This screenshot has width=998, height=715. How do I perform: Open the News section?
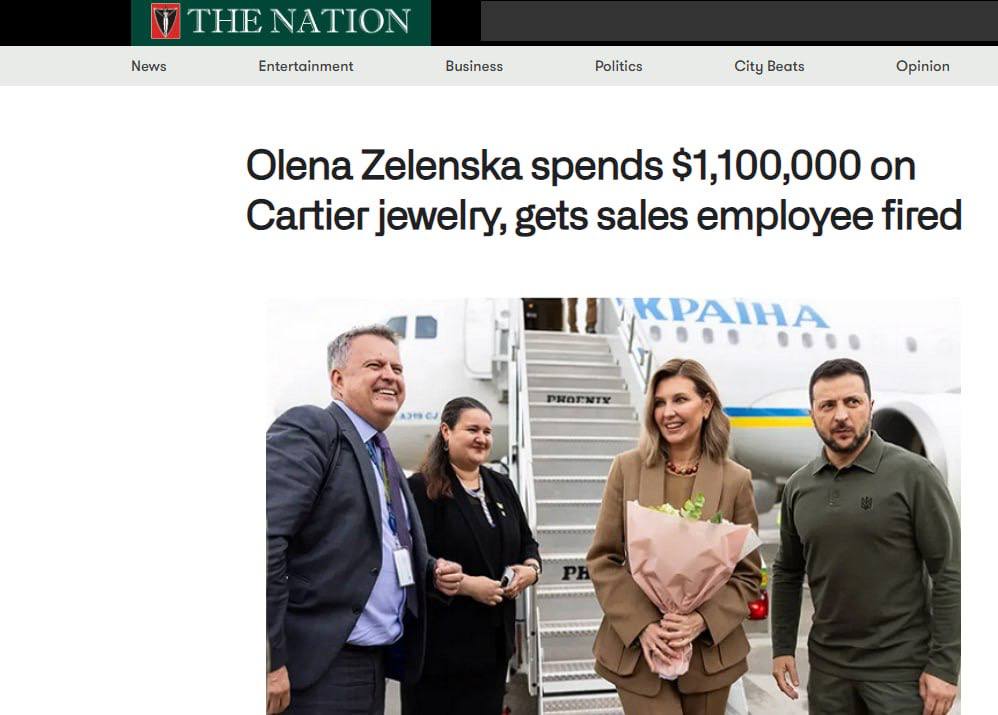(148, 66)
